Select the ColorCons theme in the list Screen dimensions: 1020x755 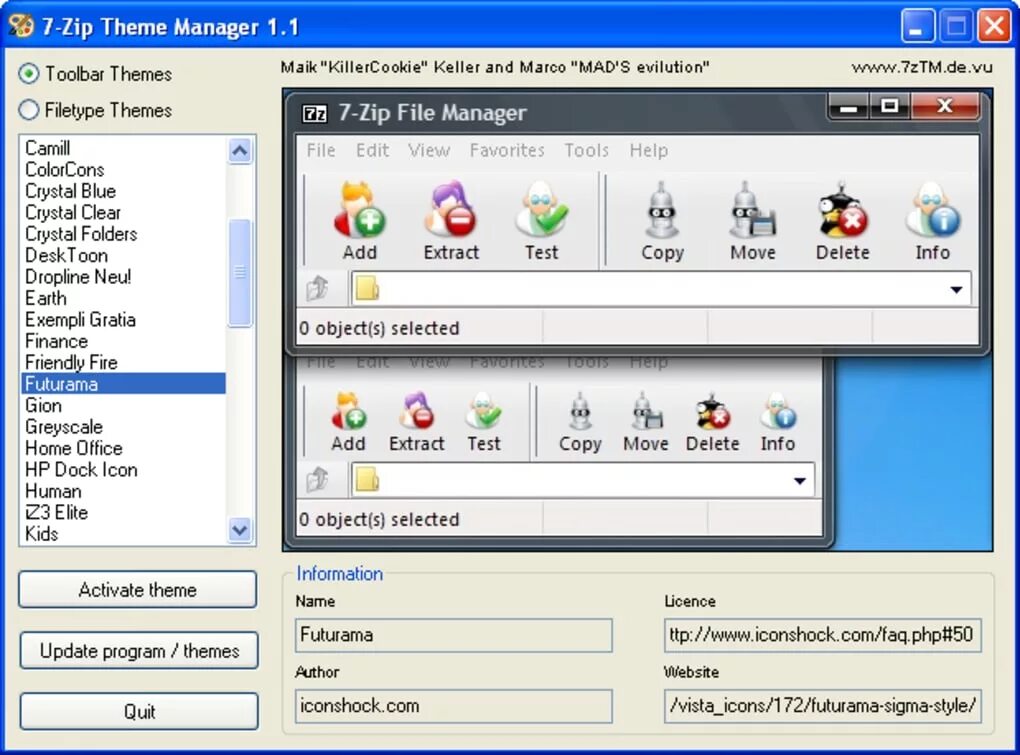pos(124,170)
